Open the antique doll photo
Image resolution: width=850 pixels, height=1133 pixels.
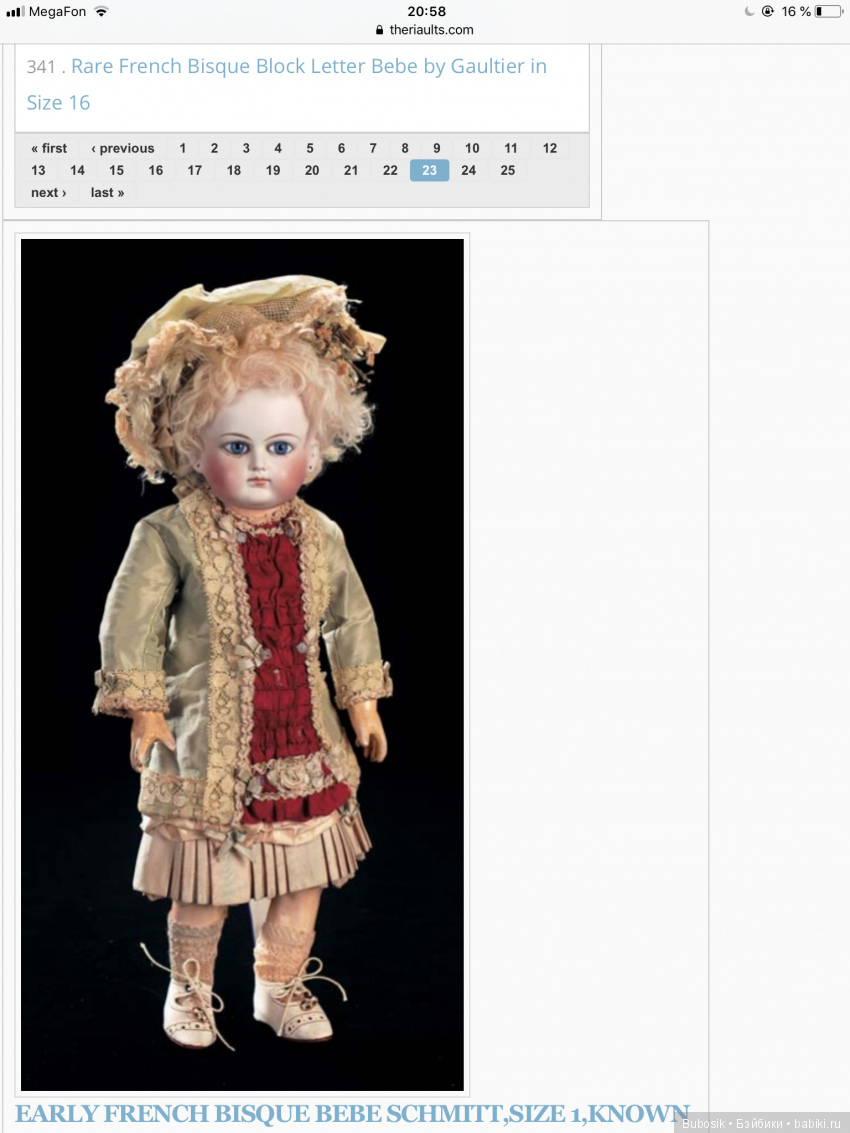242,664
